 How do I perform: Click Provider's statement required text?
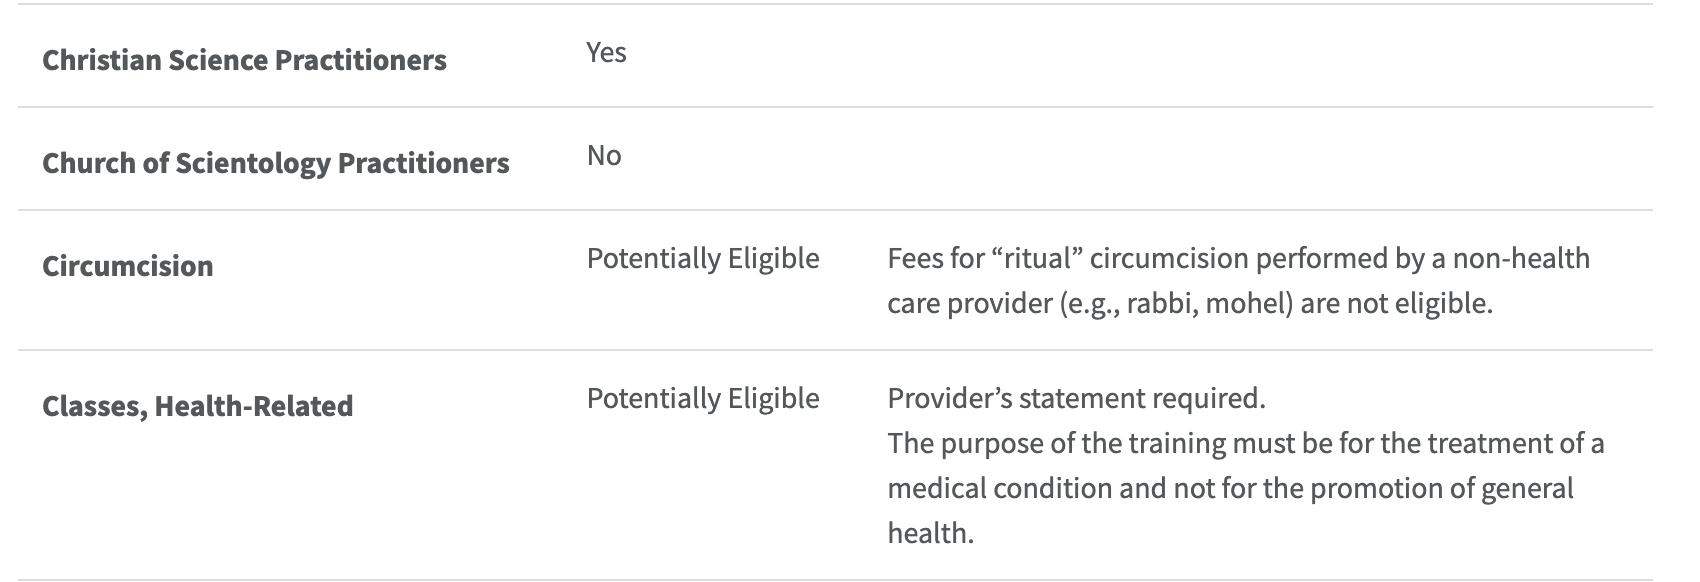coord(1076,399)
